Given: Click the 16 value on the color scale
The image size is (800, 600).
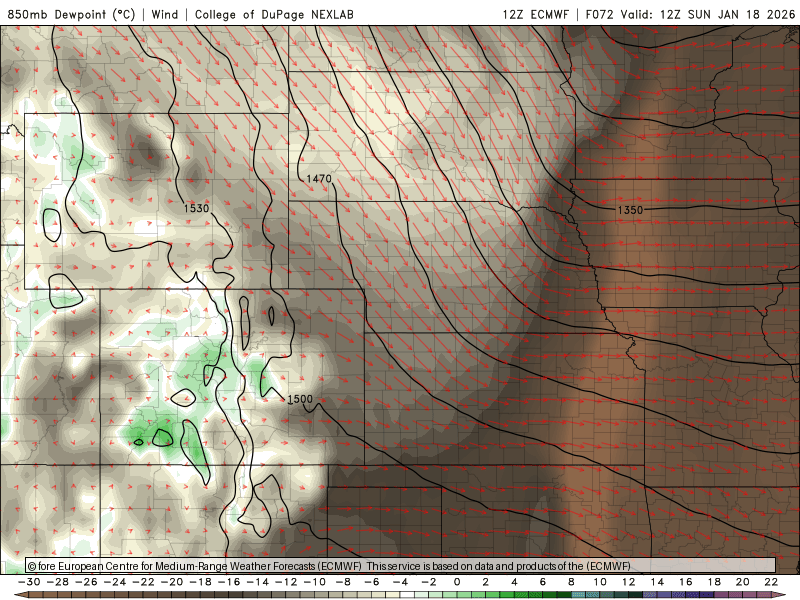Looking at the screenshot, I should [x=686, y=582].
